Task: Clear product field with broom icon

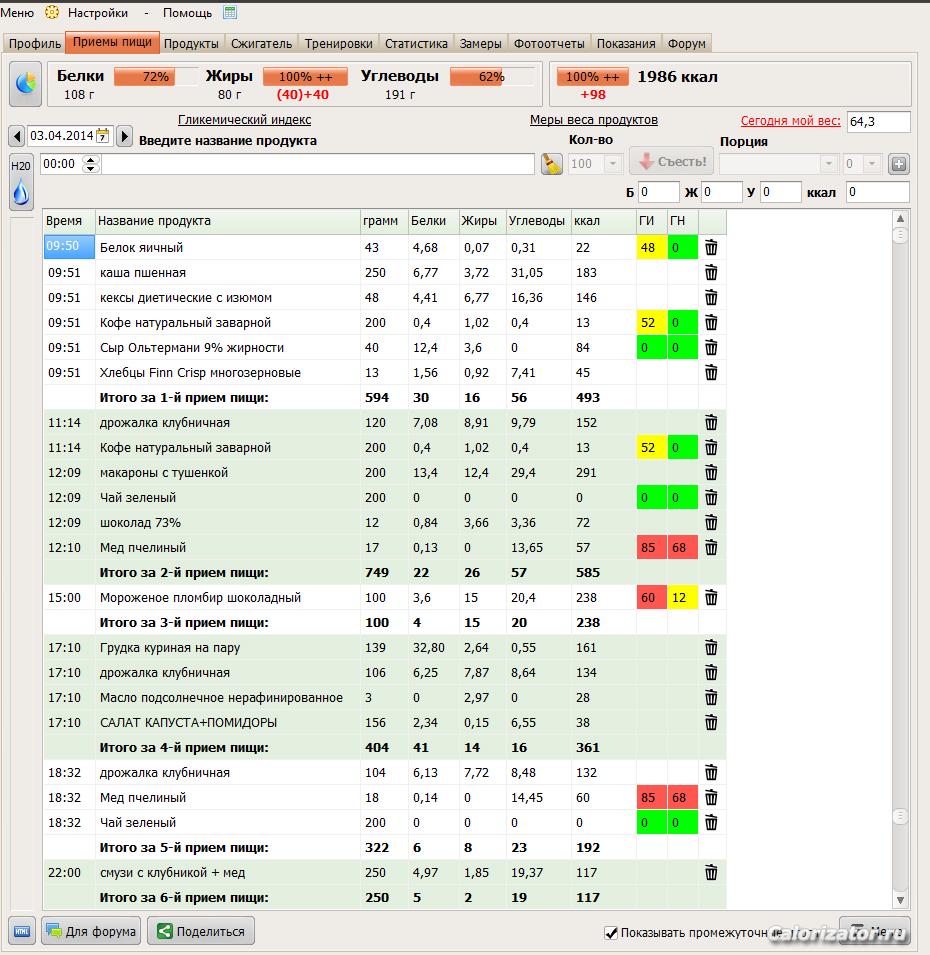Action: (552, 164)
